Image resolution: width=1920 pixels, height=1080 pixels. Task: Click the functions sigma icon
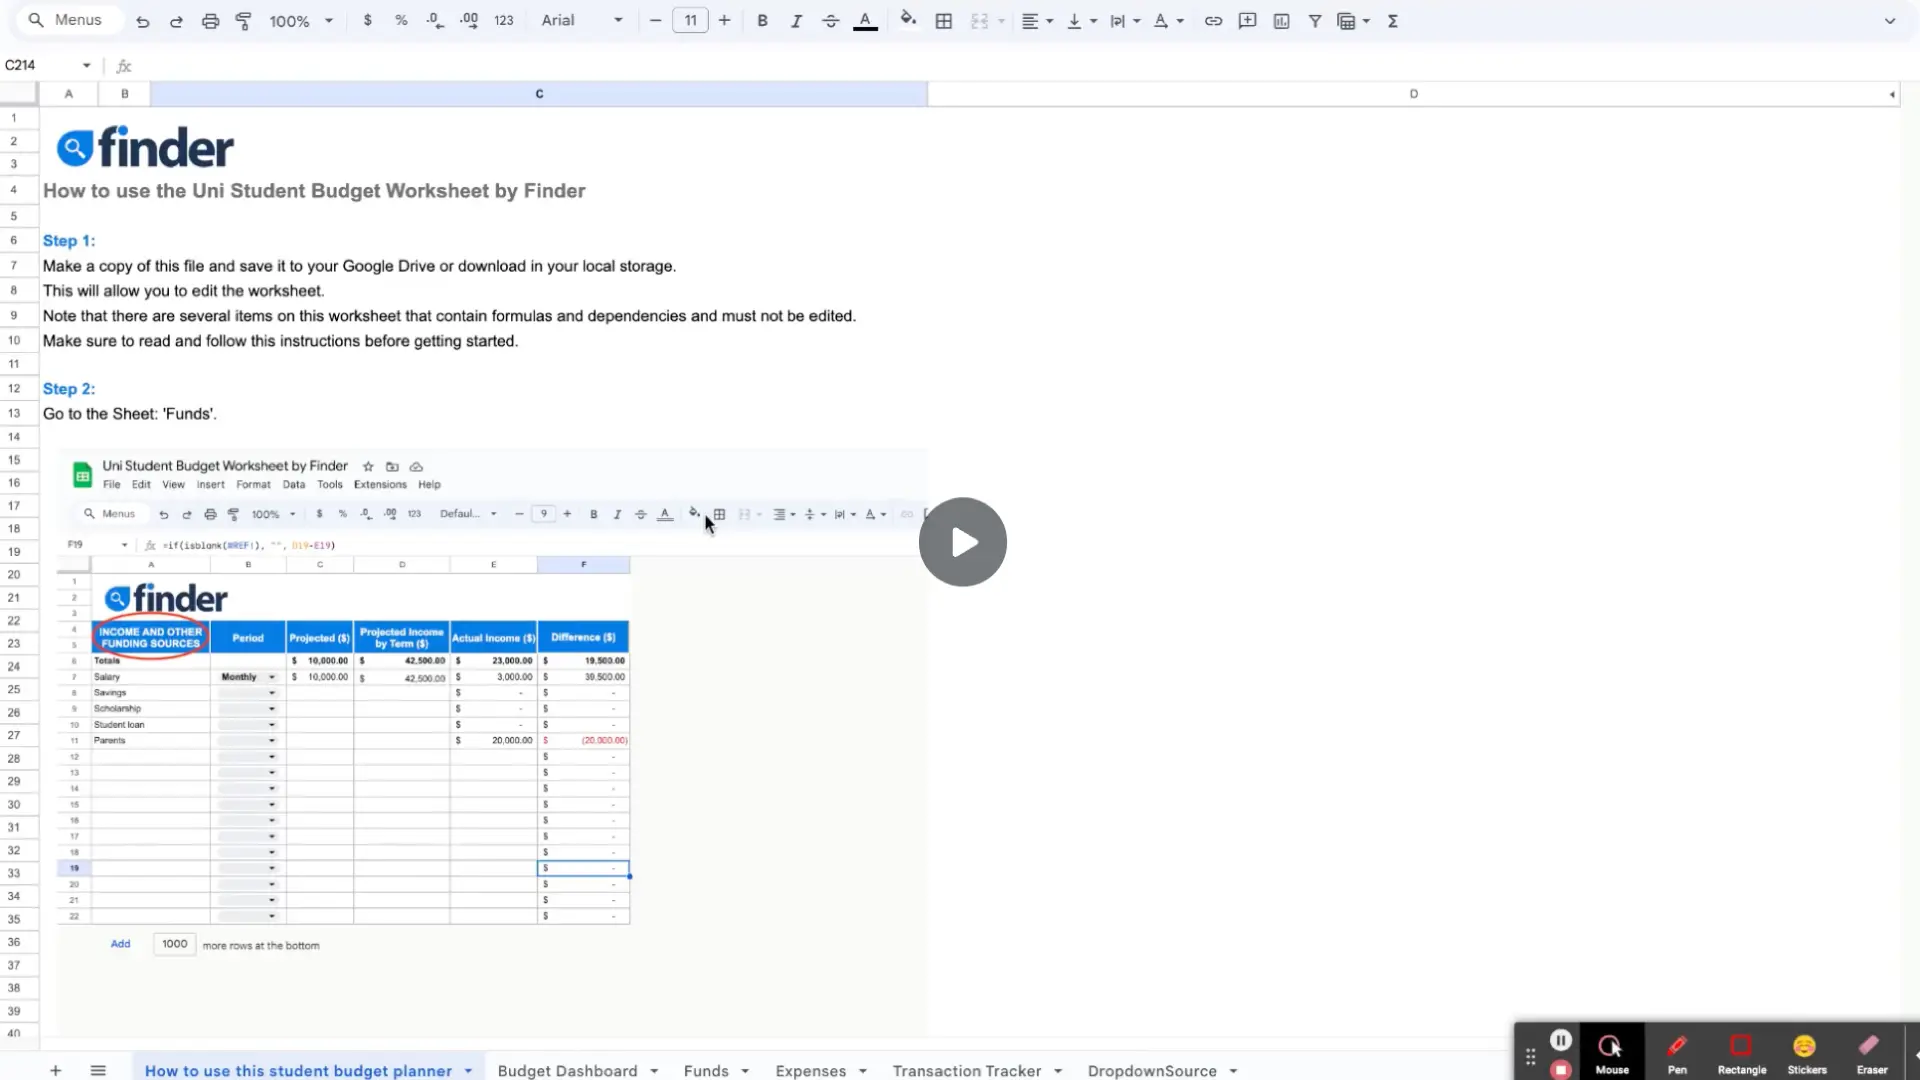pos(1393,21)
